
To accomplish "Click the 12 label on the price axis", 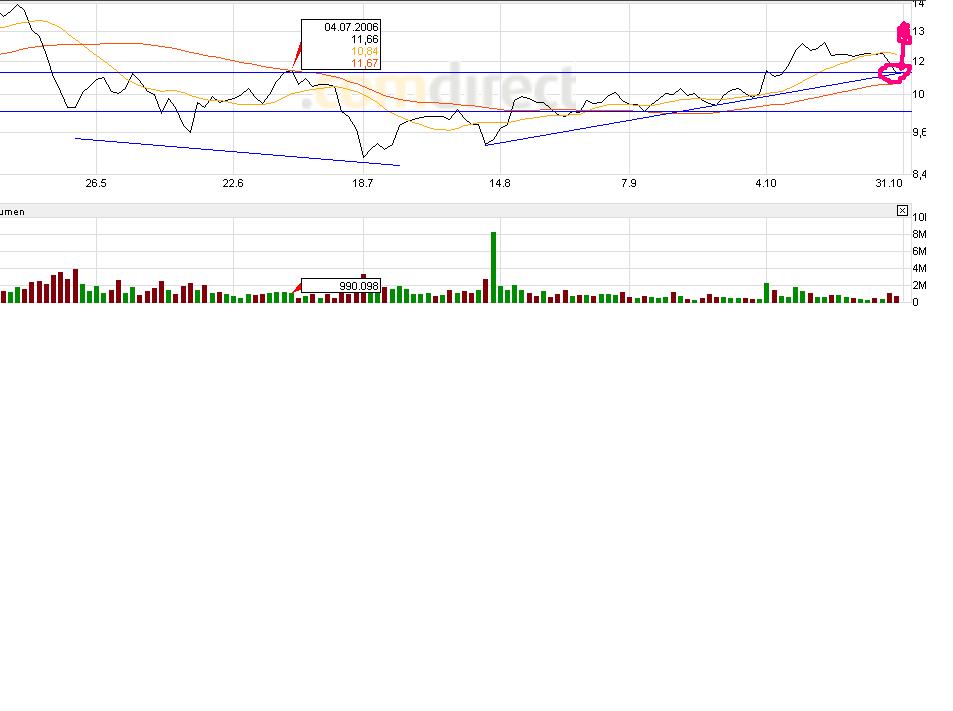I will [918, 61].
